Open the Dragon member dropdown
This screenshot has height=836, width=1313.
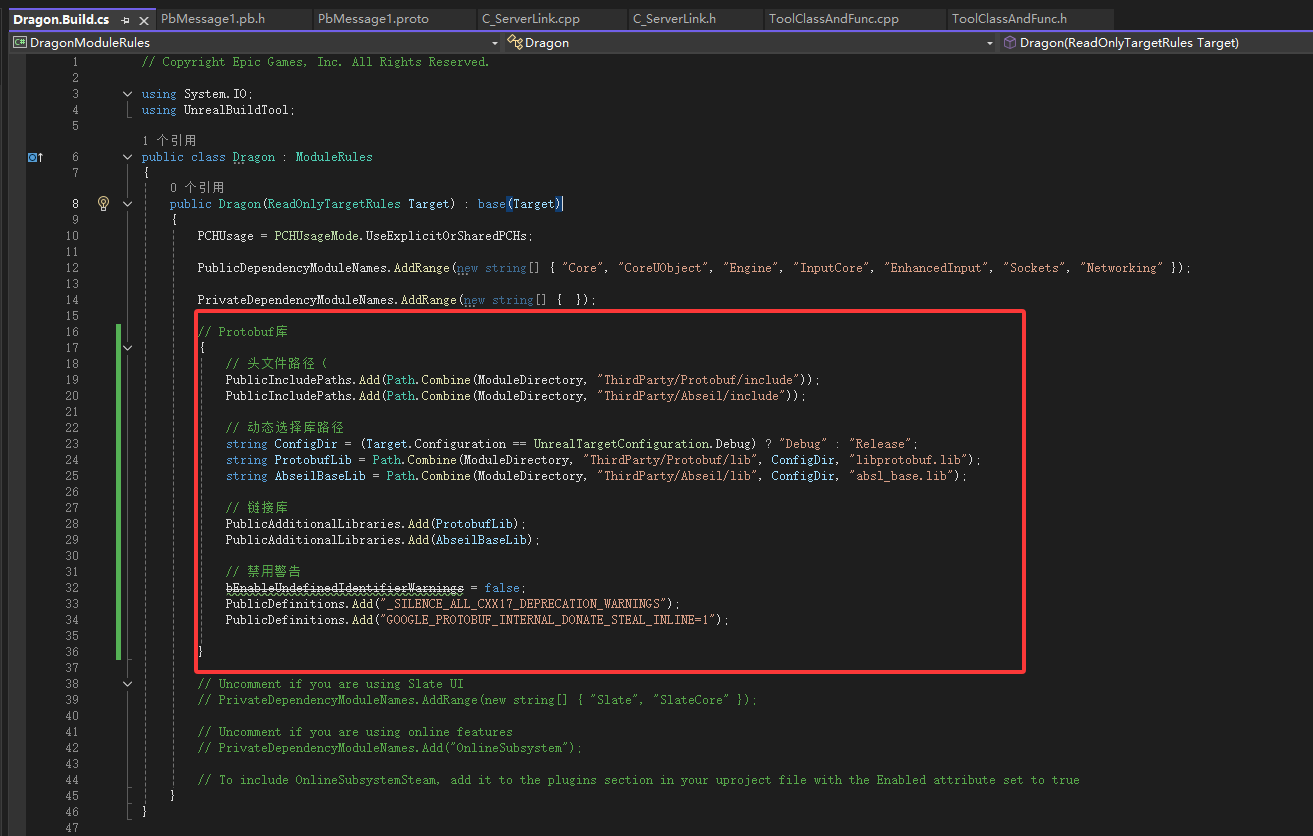pyautogui.click(x=990, y=42)
